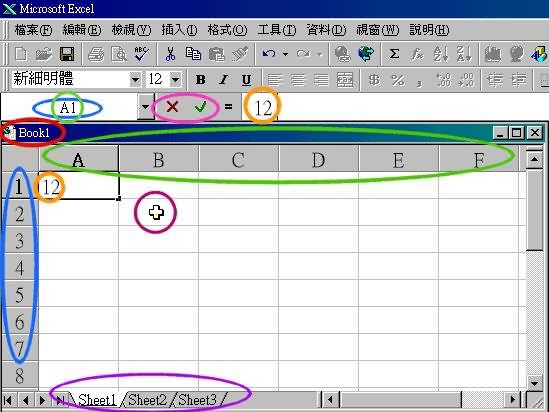
Task: Open the font size 12 dropdown
Action: 175,80
